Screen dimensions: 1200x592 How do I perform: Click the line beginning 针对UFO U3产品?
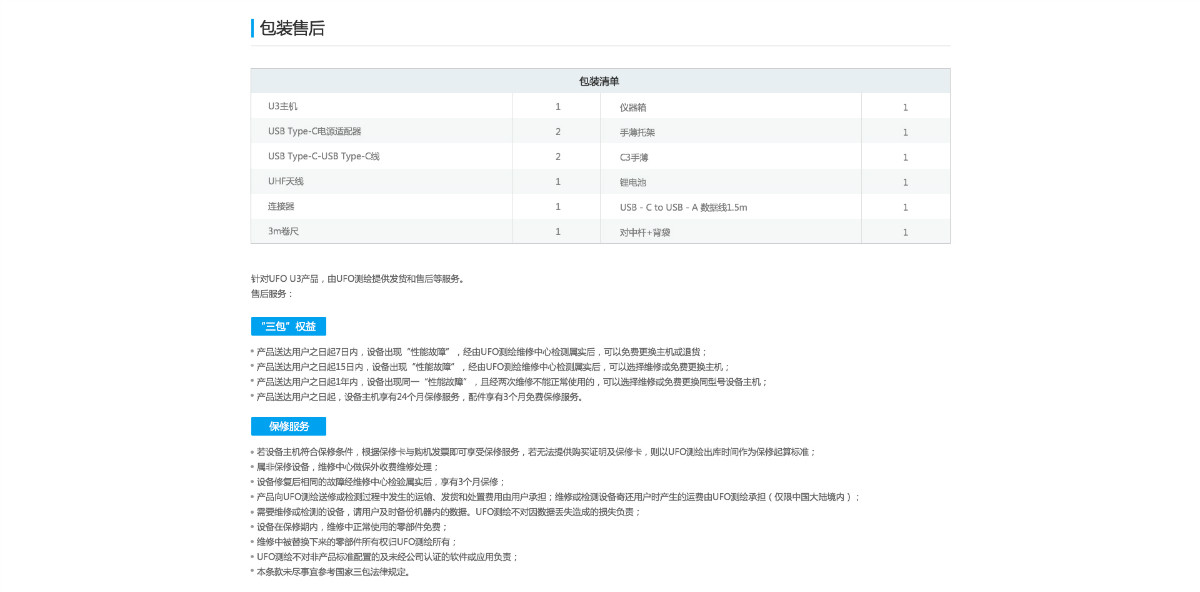tap(357, 279)
